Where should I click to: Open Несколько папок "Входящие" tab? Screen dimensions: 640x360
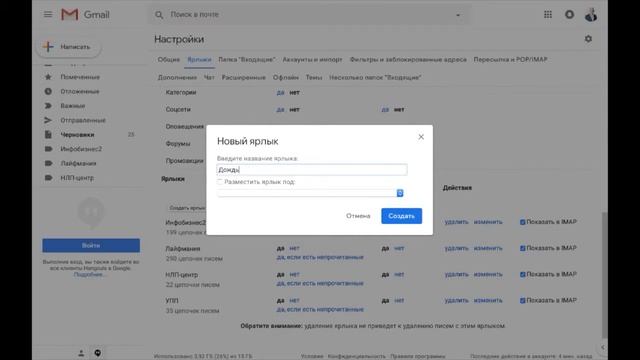click(375, 78)
